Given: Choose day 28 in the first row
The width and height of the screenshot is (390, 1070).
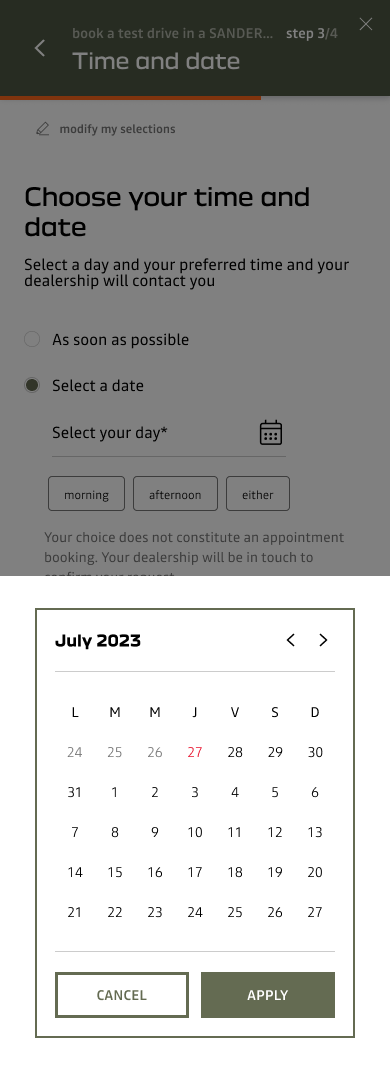Looking at the screenshot, I should click(235, 752).
